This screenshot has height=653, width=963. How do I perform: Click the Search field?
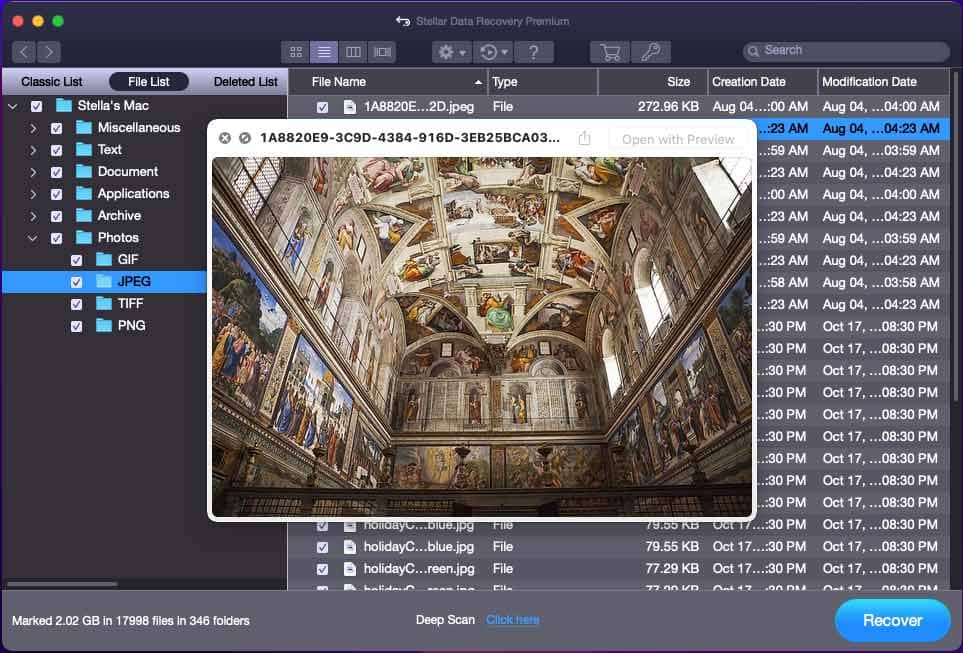tap(846, 51)
